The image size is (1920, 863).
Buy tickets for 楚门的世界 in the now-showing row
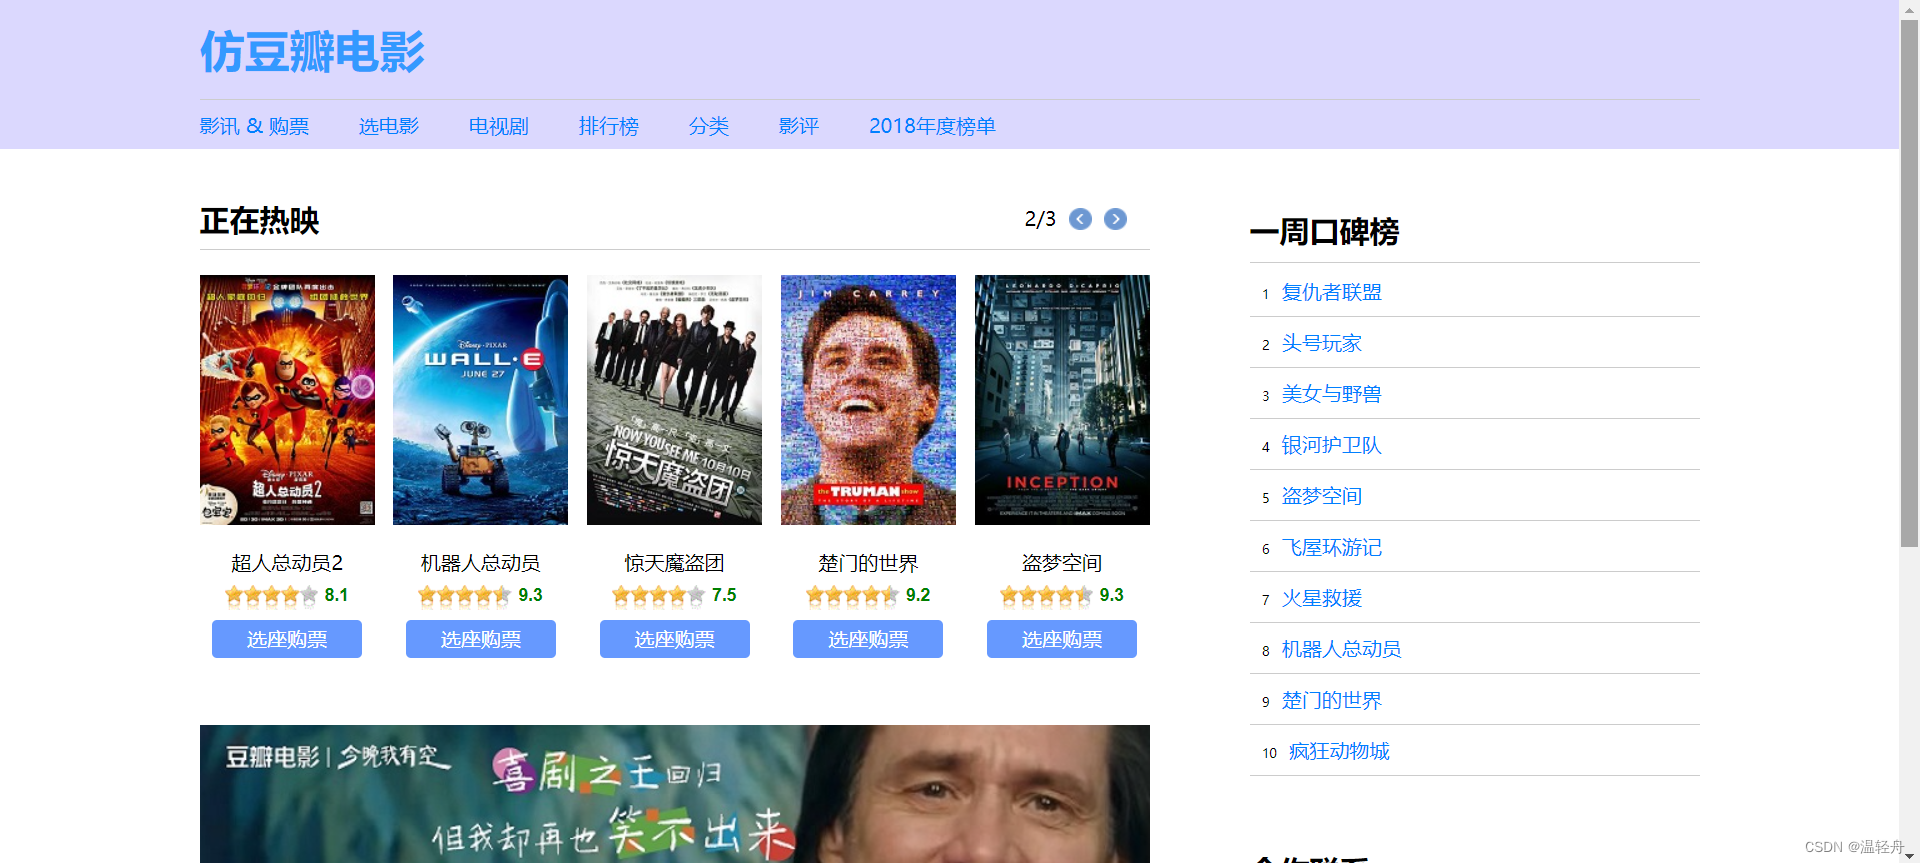(x=868, y=639)
